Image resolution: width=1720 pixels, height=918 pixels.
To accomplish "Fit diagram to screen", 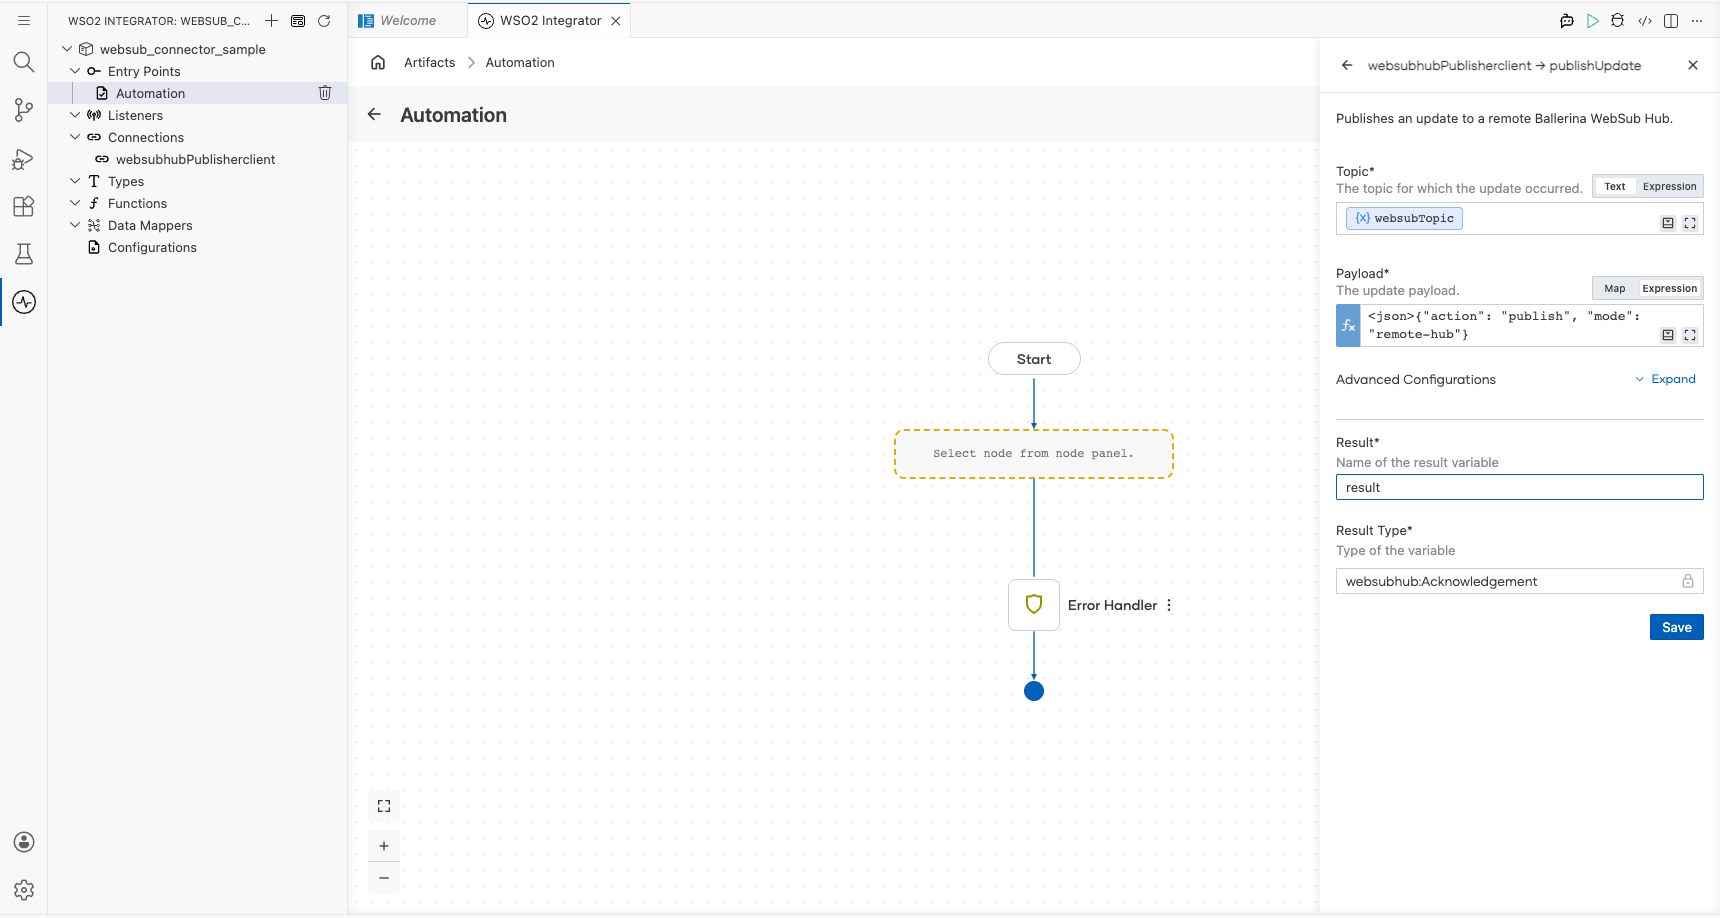I will coord(384,806).
